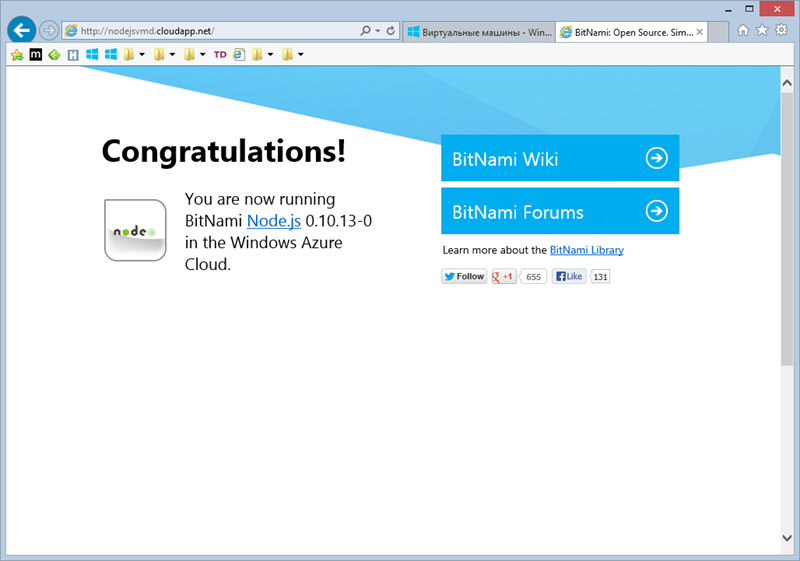
Task: Expand the fifth favorites folder dropdown arrow
Action: coord(301,55)
